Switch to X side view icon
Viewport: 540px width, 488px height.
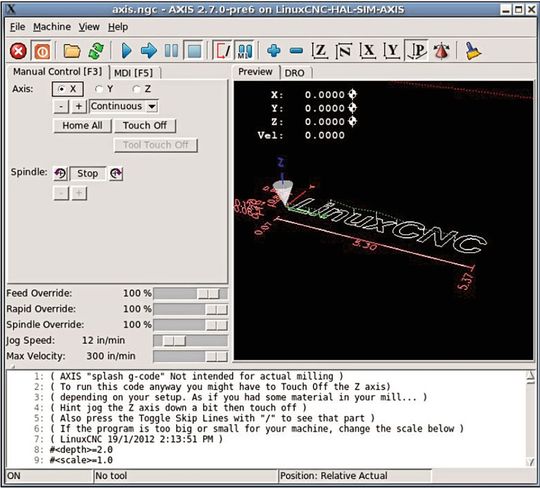(368, 51)
